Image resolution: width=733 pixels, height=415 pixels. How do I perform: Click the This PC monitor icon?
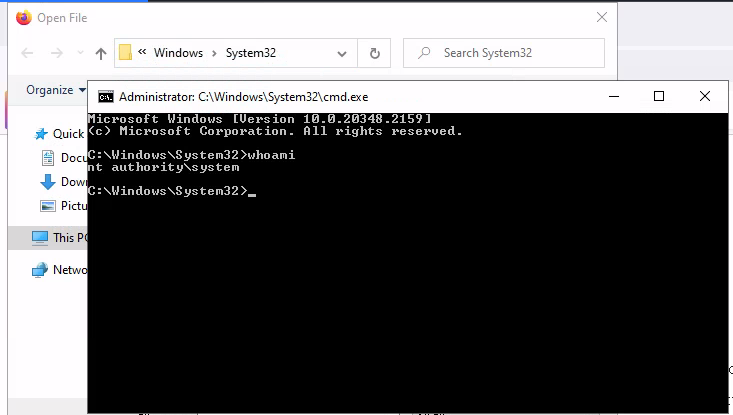[x=40, y=238]
